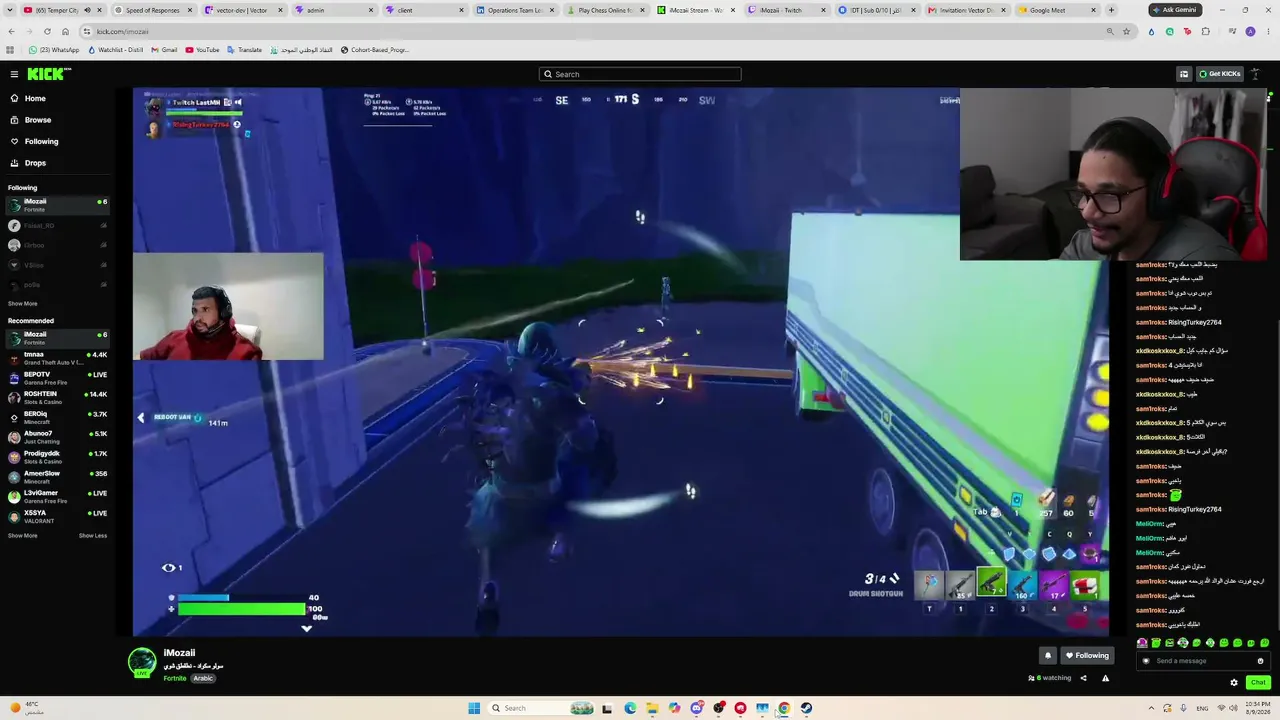
Task: Open the emote picker in chat input
Action: 1260,661
